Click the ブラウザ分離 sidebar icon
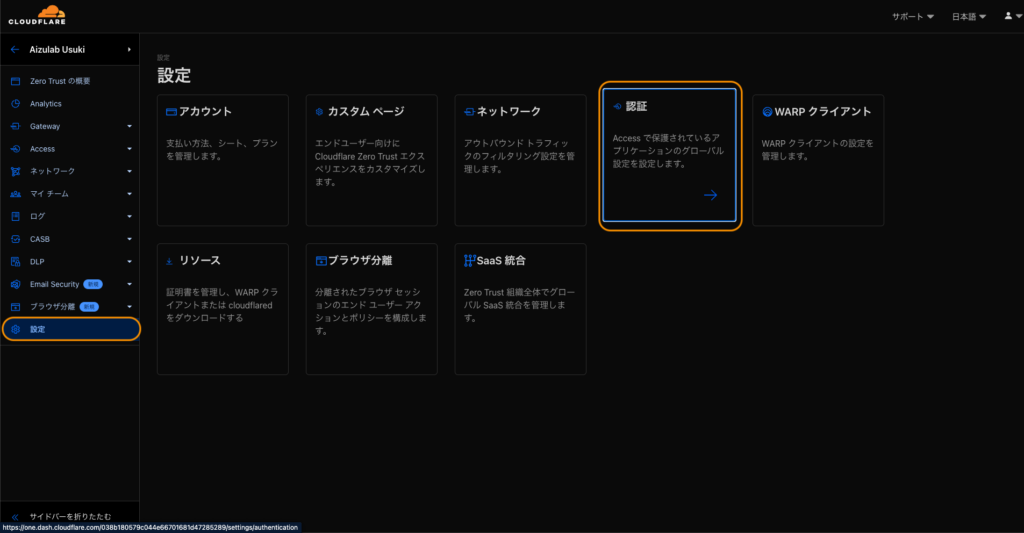Screen dimensions: 1024x533 16,307
